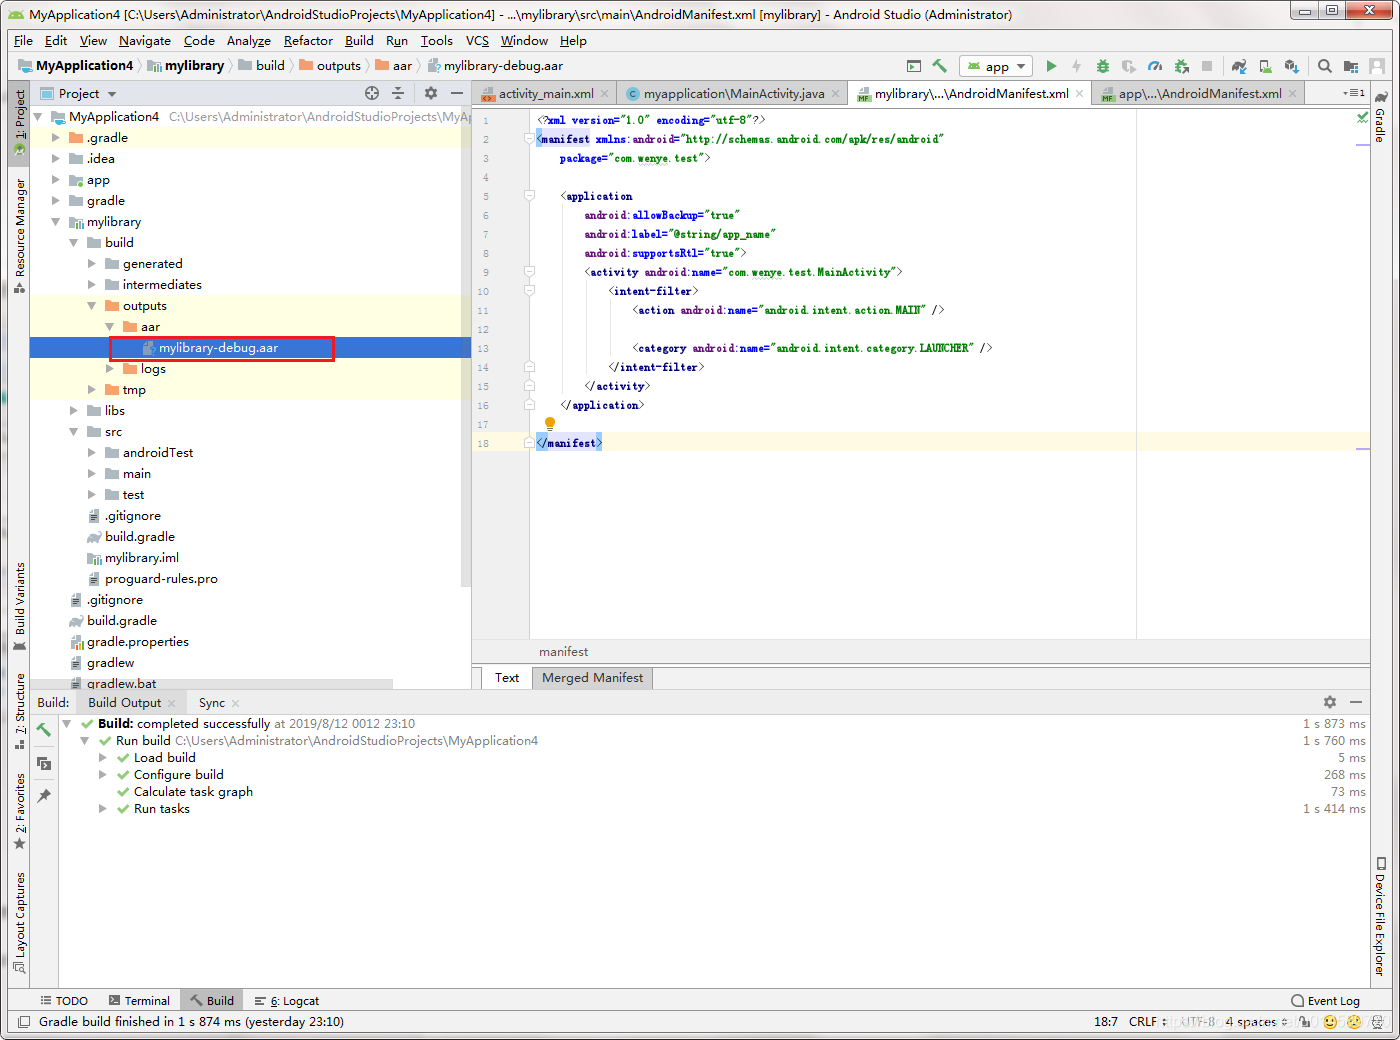Hide the Build panel with its minus icon
Screen dimensions: 1400x1040
pyautogui.click(x=1356, y=702)
